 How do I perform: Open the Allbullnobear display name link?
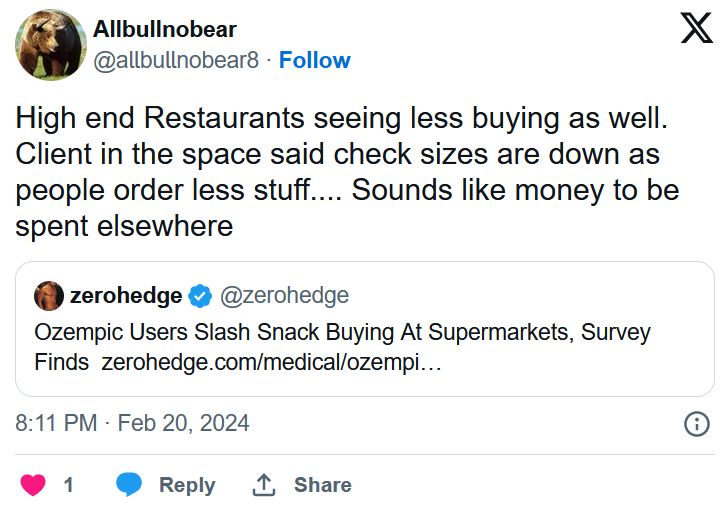click(x=165, y=30)
